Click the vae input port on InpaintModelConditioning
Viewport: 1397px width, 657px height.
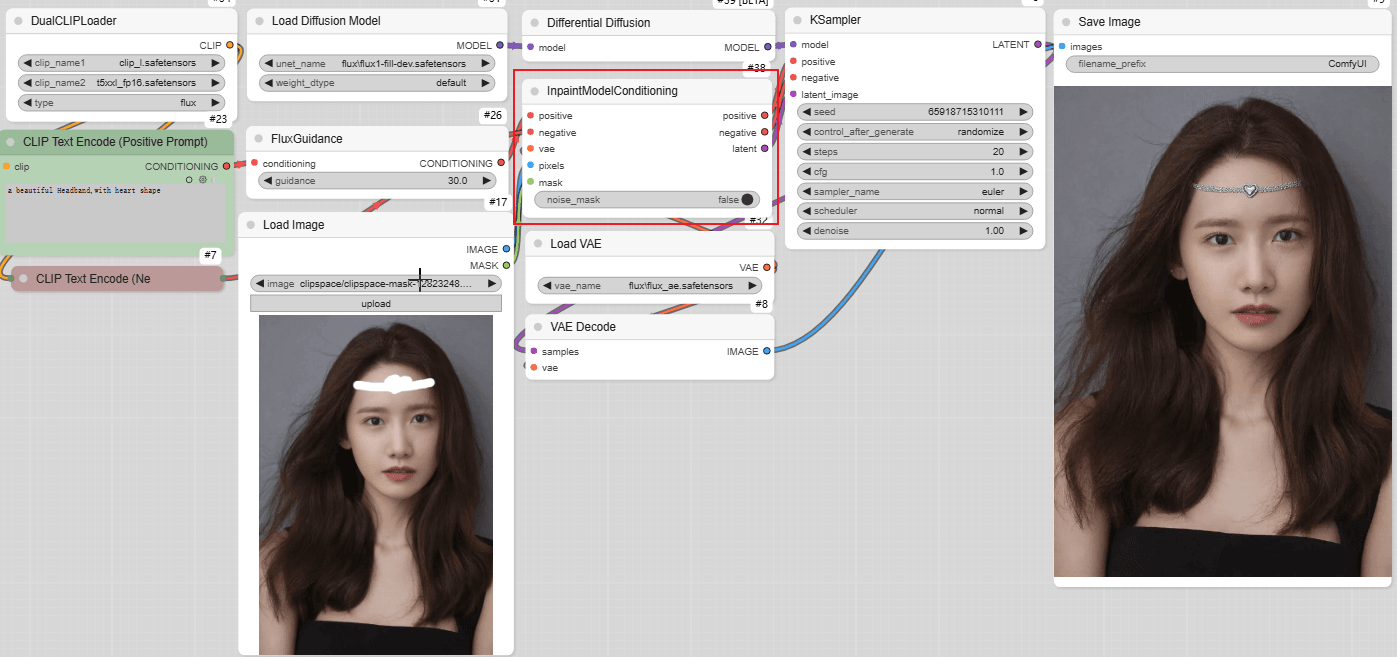(530, 149)
